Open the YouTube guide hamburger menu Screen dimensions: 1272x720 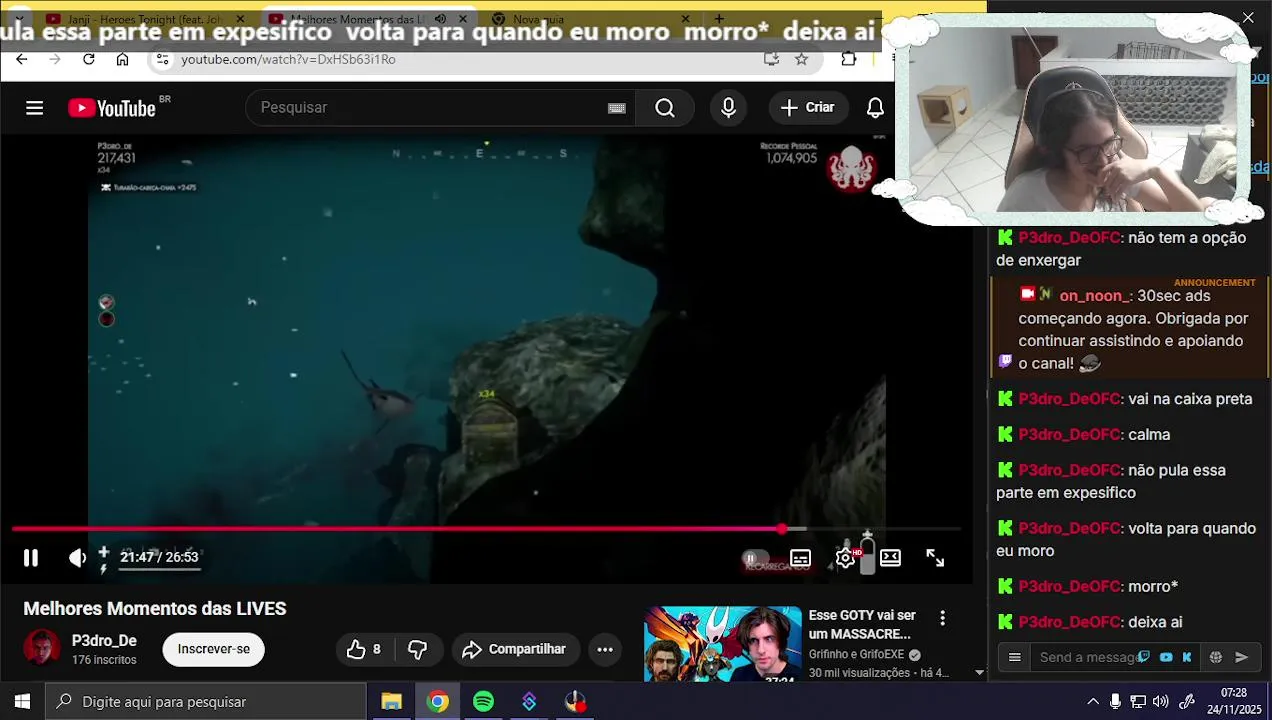click(x=35, y=108)
